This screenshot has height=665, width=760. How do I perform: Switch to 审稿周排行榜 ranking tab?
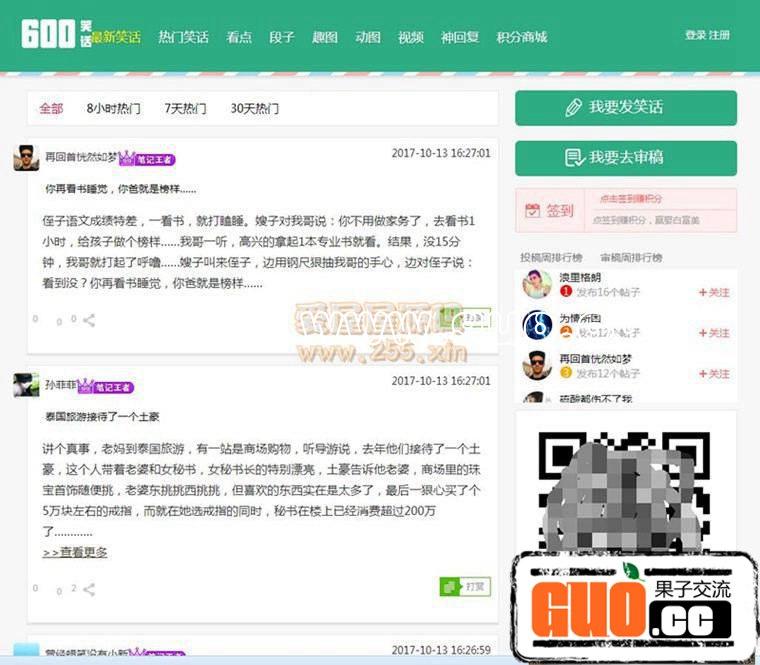pos(631,257)
